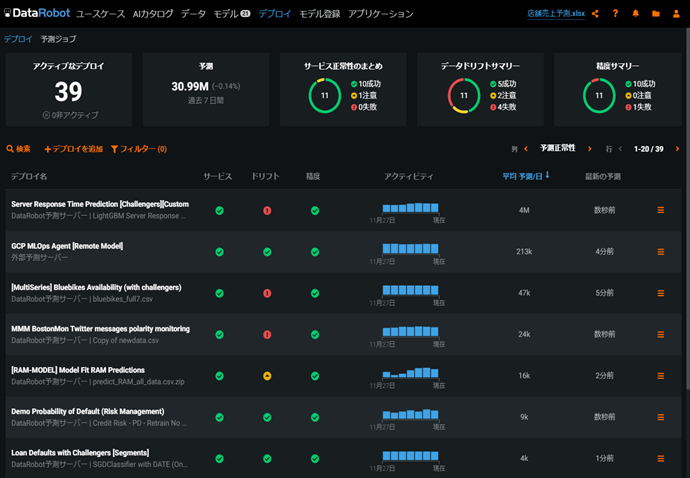
Task: Open the モデル登録 menu
Action: click(319, 14)
